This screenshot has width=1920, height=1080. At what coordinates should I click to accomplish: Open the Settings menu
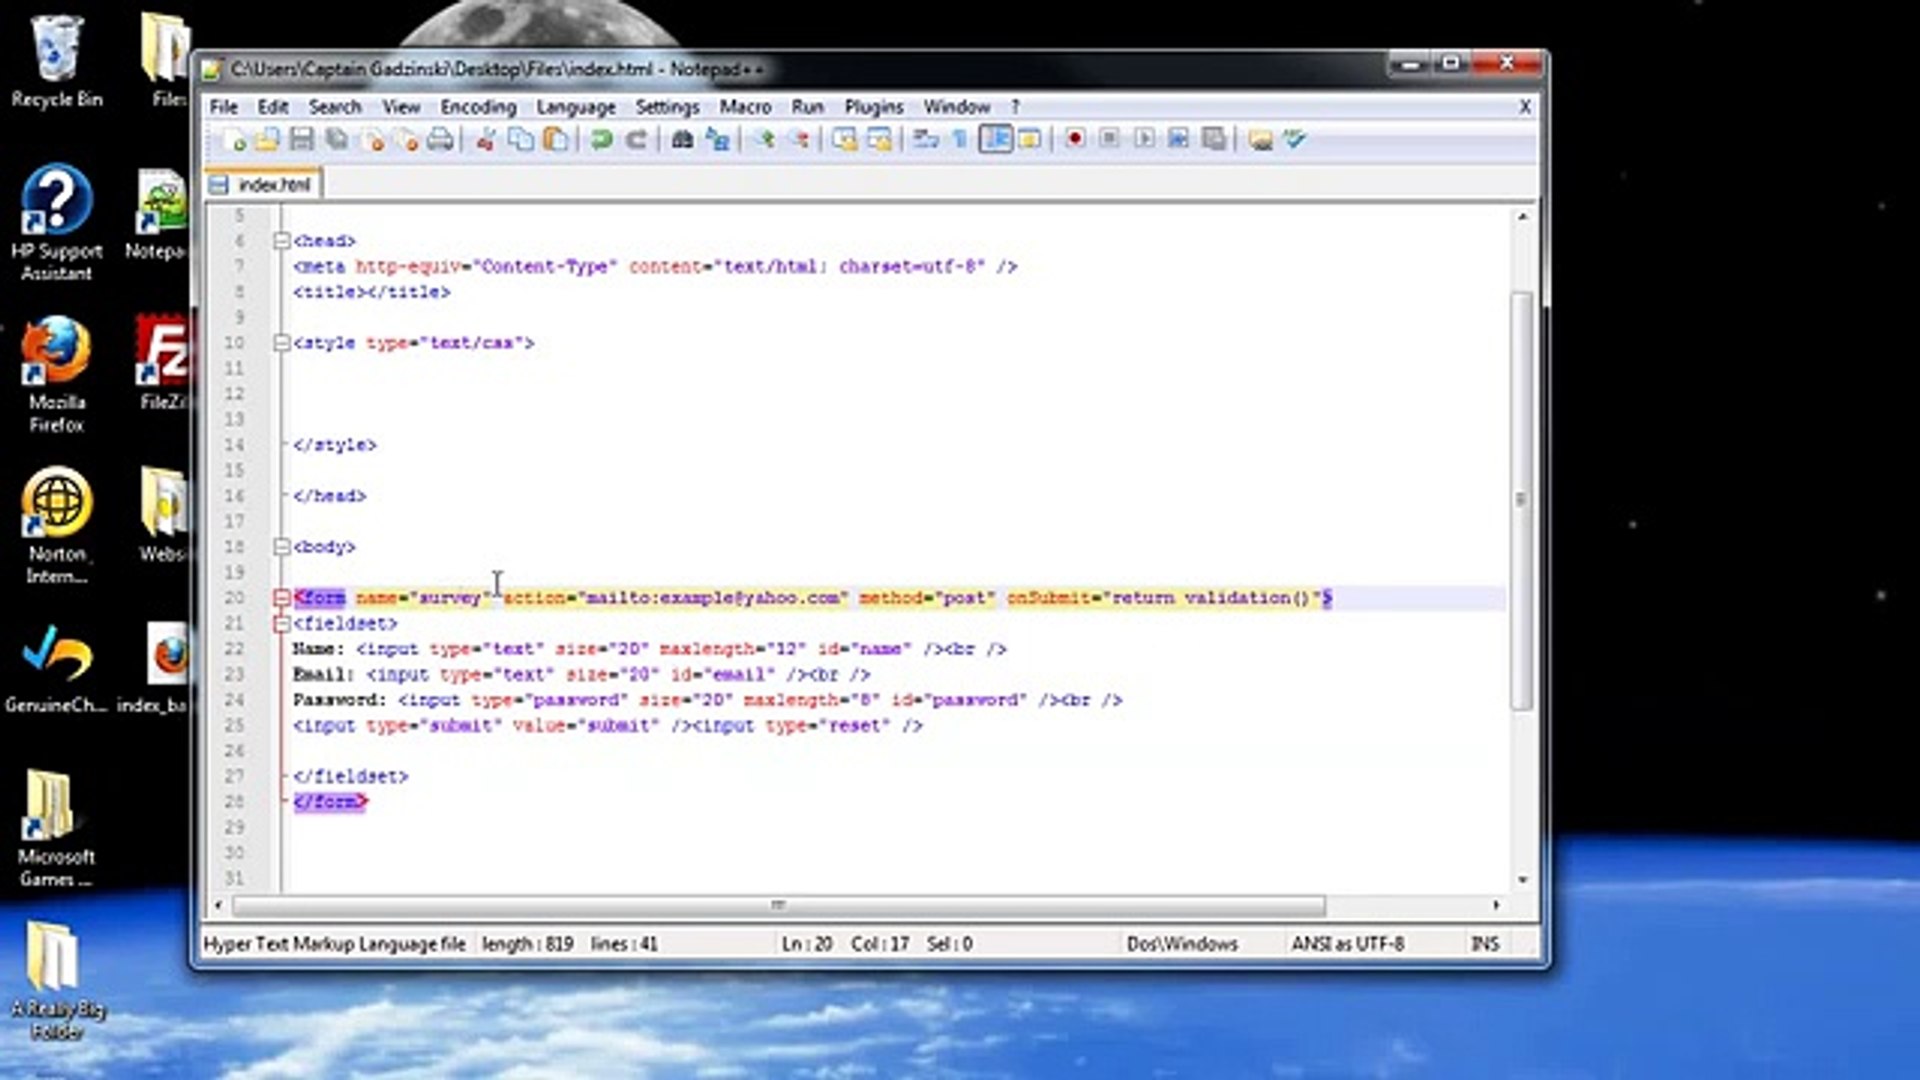coord(668,107)
